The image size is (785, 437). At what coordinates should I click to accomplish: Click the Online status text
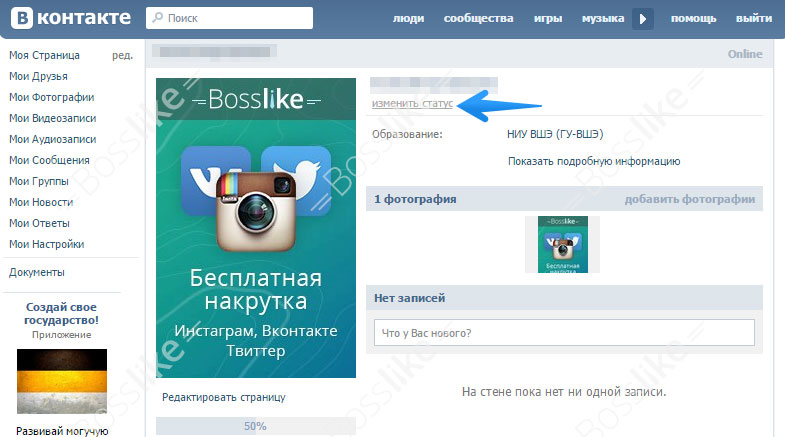pos(745,54)
